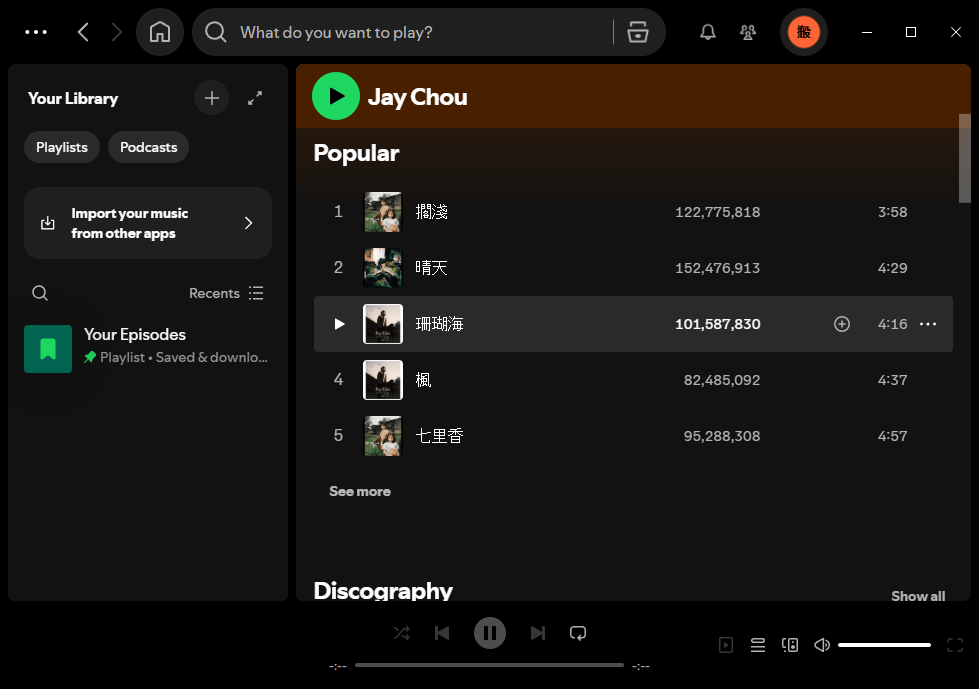Screen dimensions: 979x689
Task: Expand Your Library with the arrow
Action: pos(254,98)
